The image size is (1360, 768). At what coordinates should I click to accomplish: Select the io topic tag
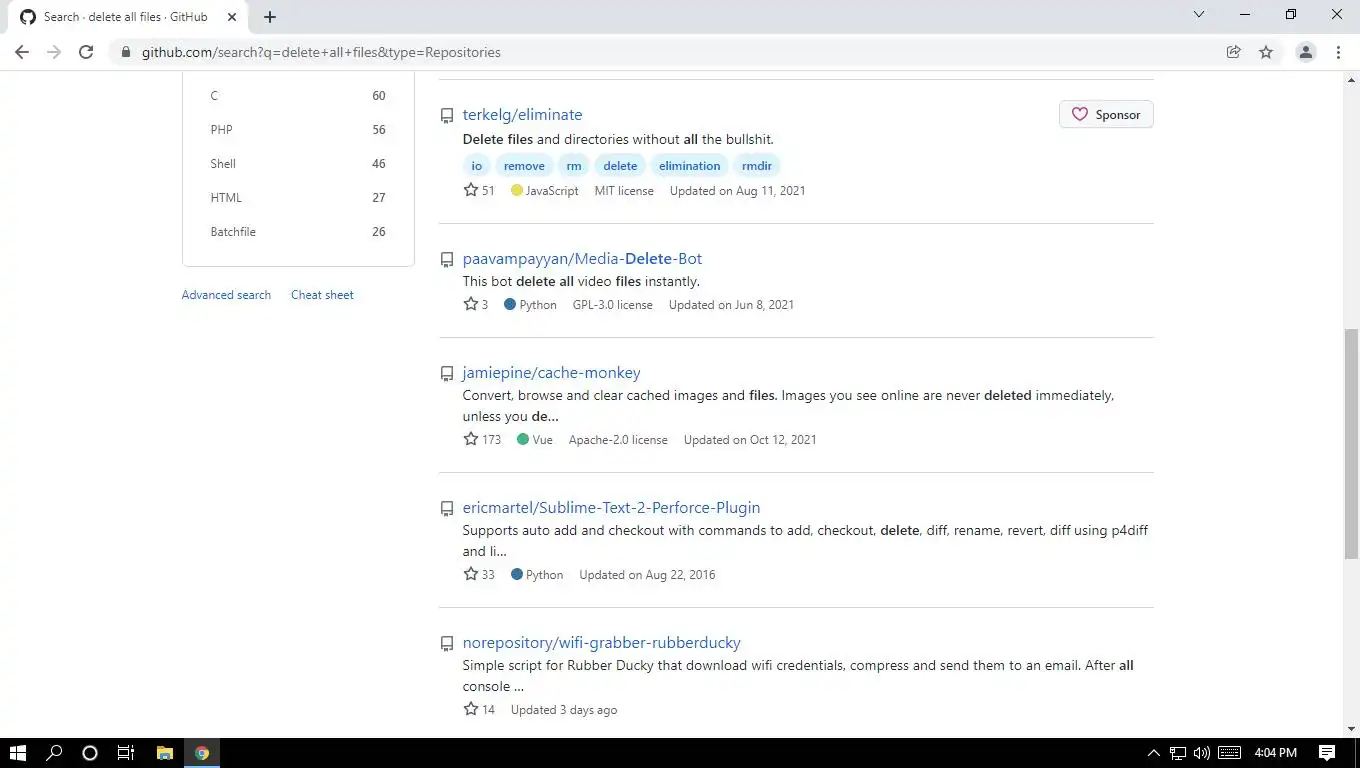click(476, 166)
